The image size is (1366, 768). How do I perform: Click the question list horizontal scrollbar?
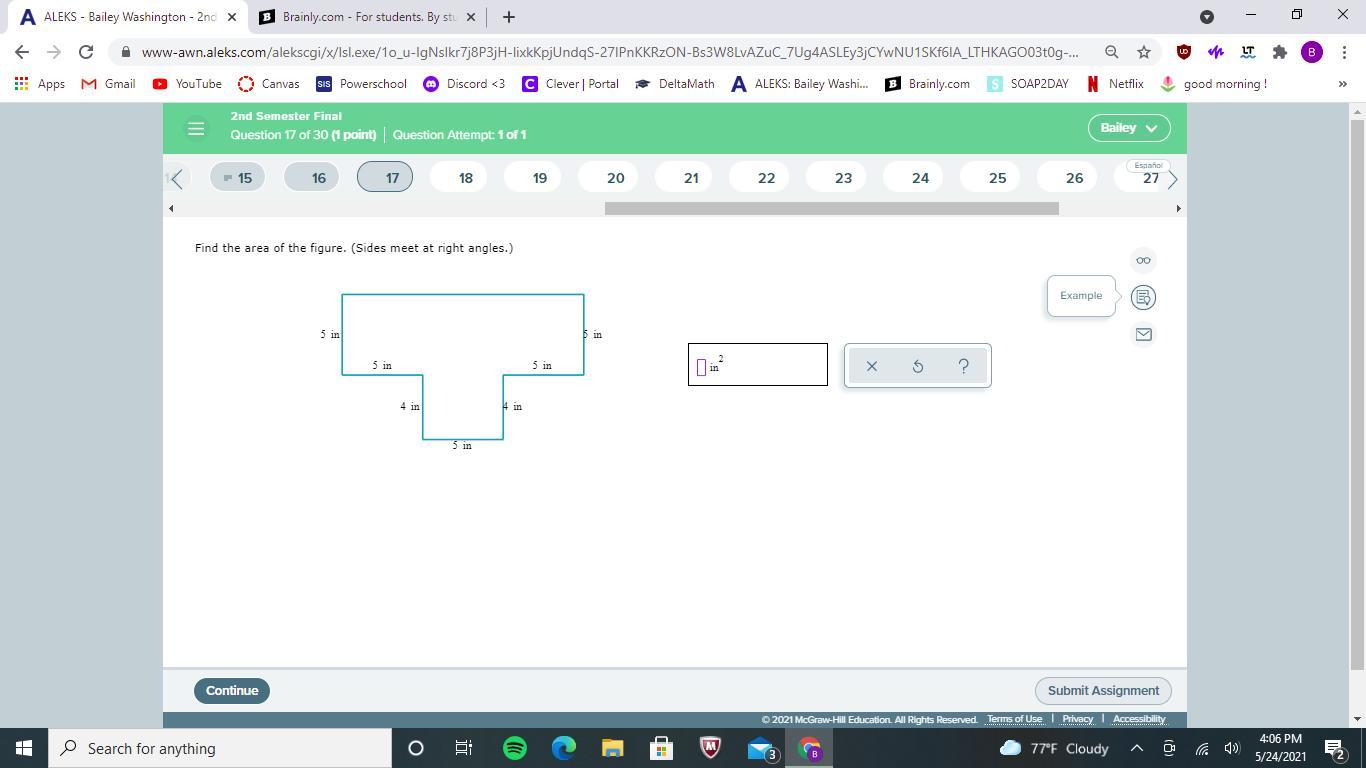pos(832,208)
